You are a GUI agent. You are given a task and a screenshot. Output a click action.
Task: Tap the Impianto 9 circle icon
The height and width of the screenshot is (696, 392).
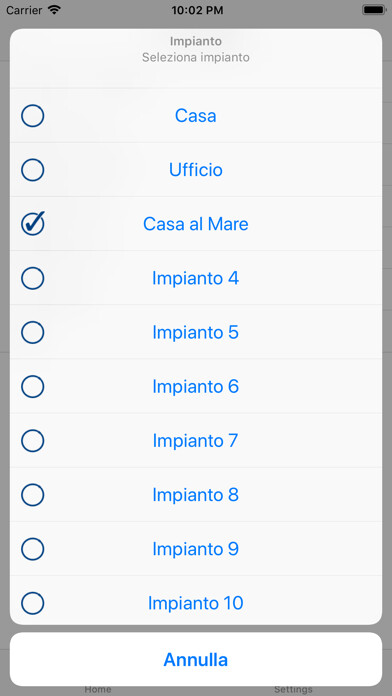tap(32, 549)
